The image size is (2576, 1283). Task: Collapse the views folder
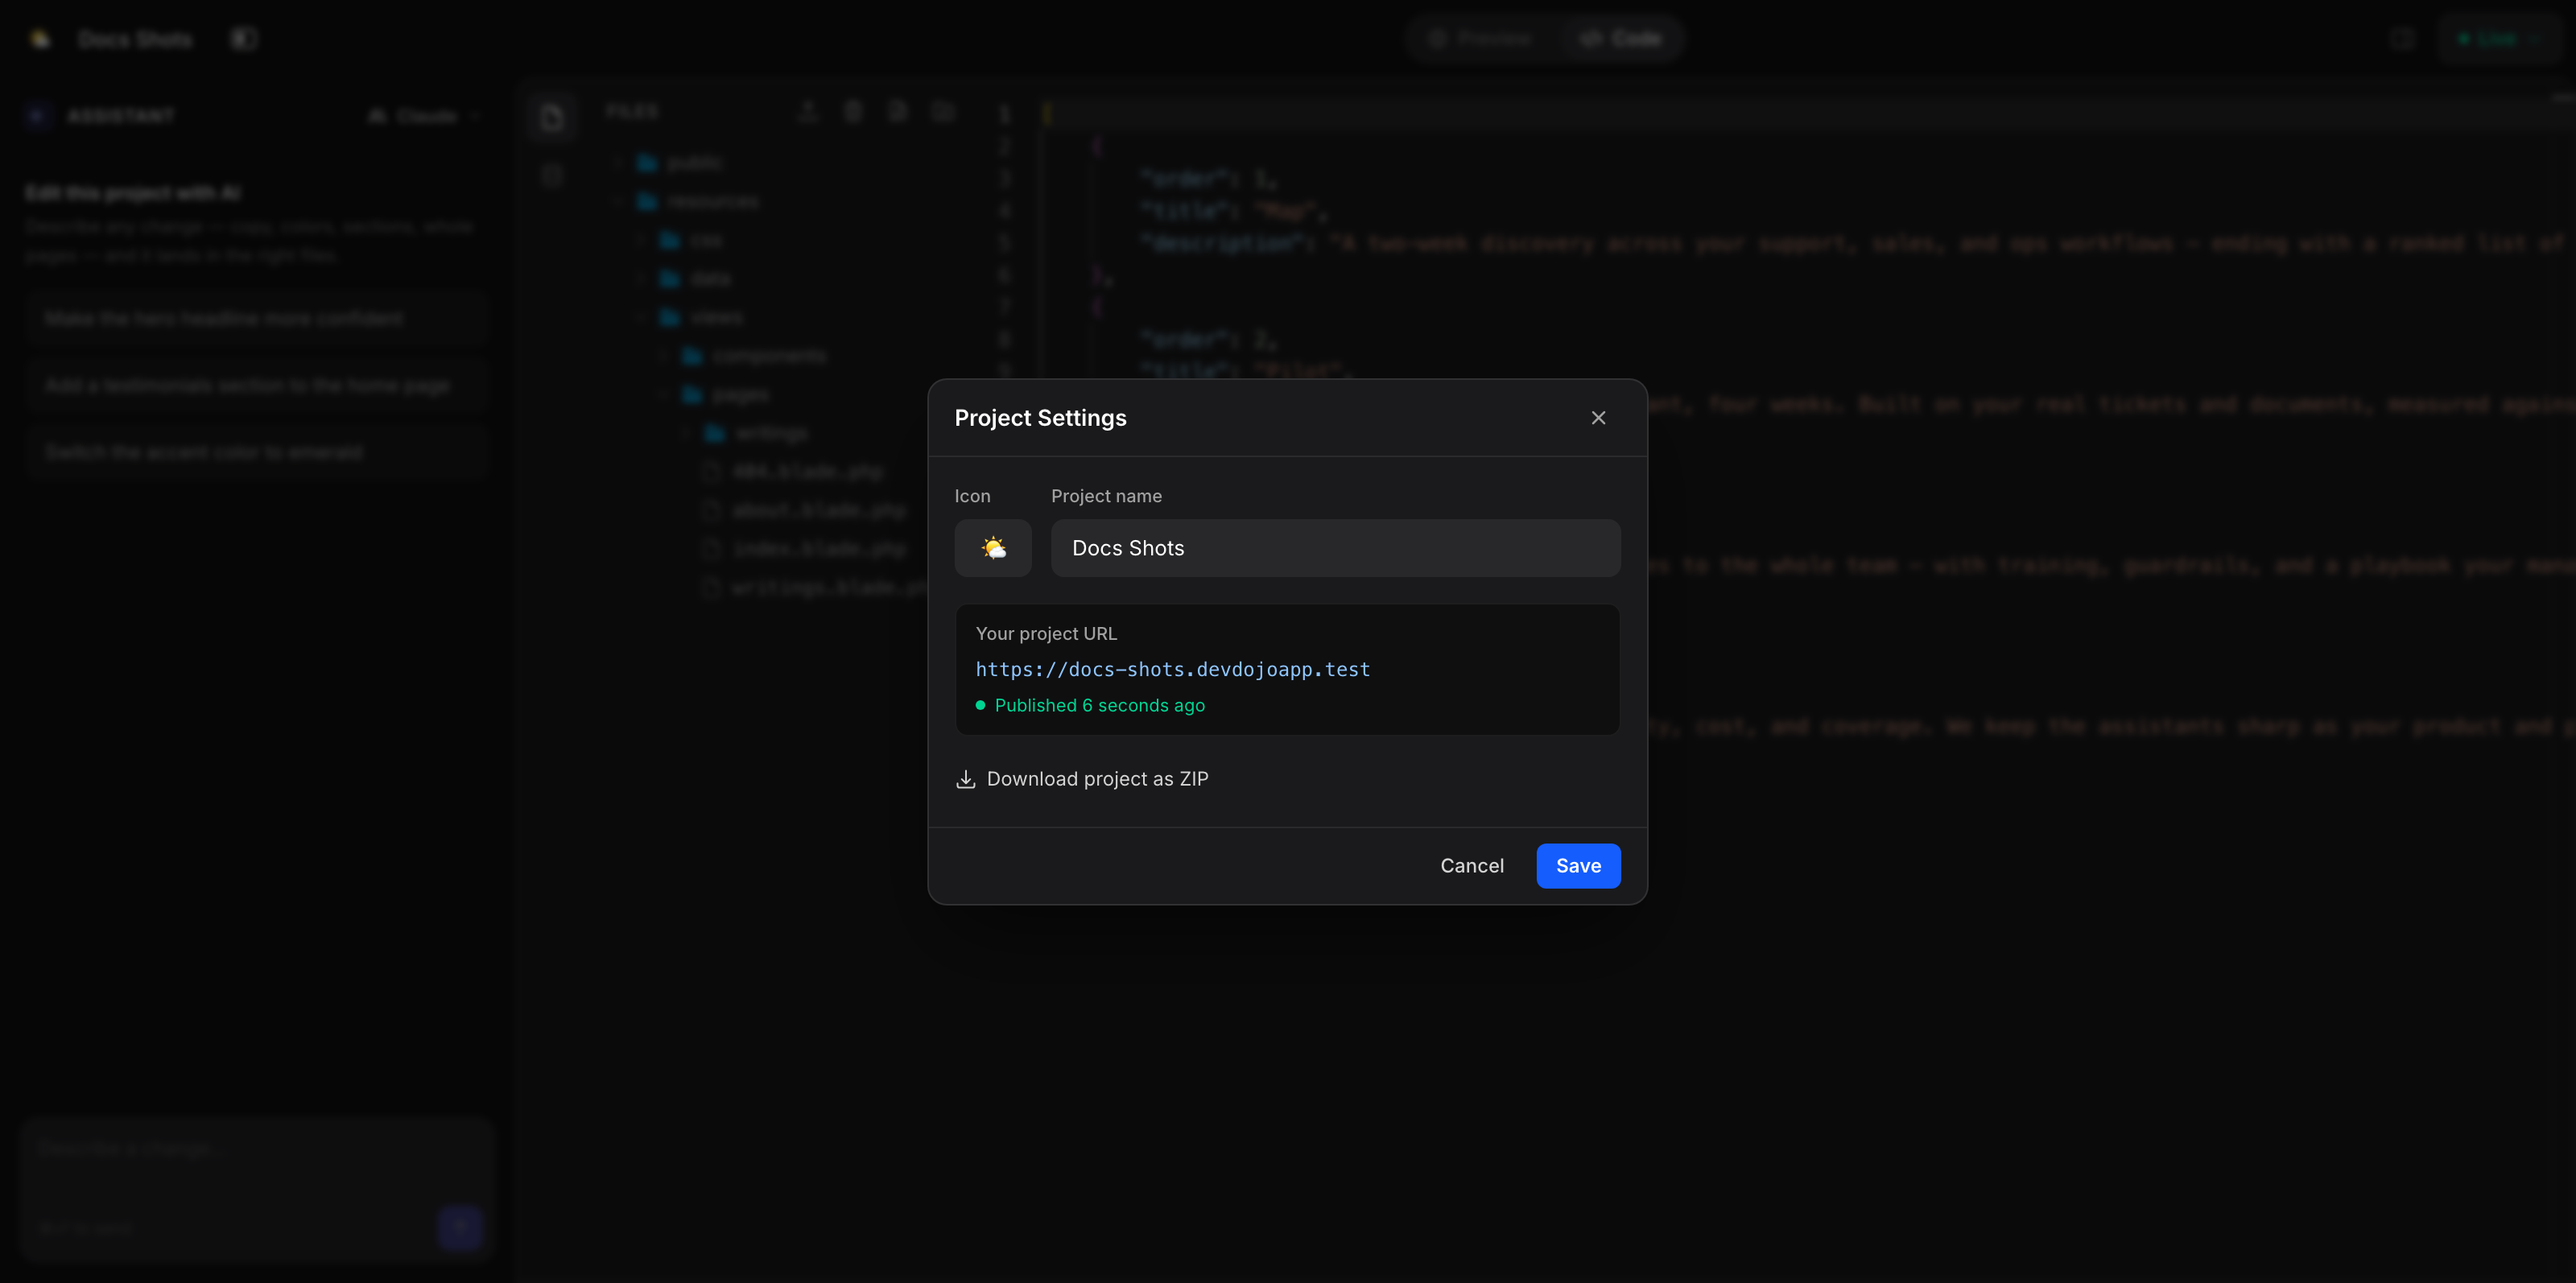pos(700,317)
